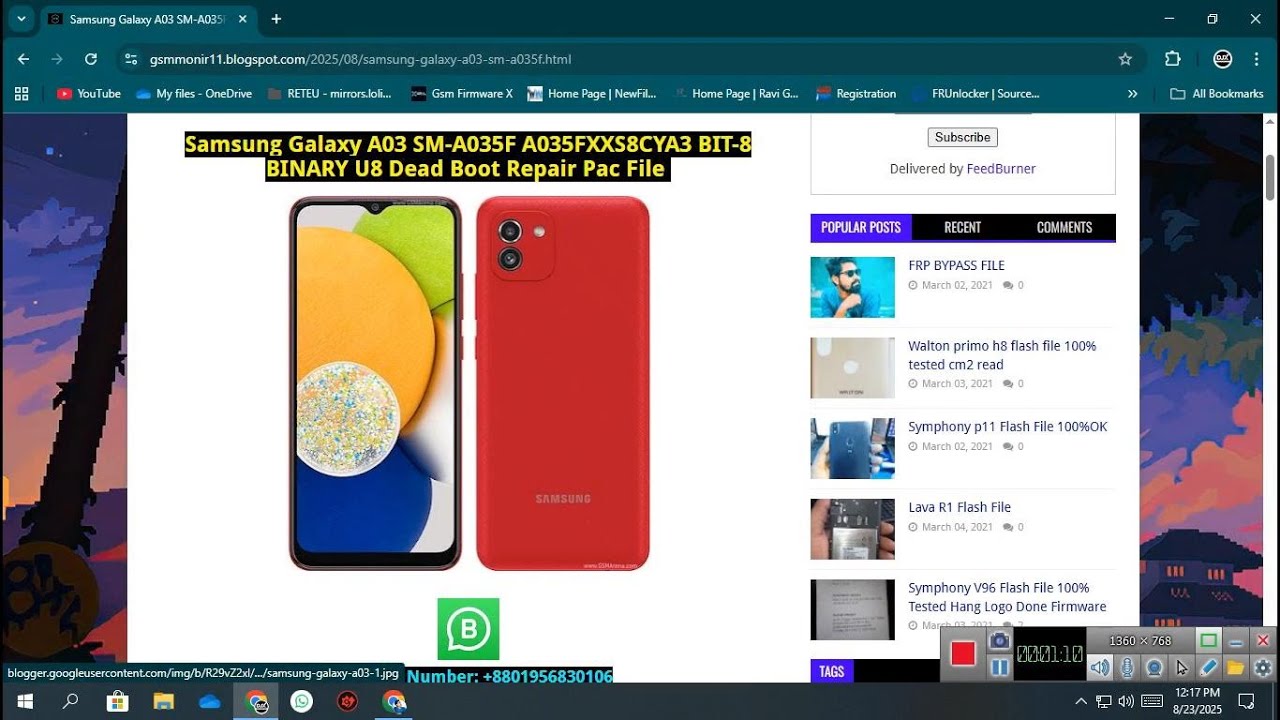Select the green capture region icon
1280x720 pixels.
point(1208,640)
